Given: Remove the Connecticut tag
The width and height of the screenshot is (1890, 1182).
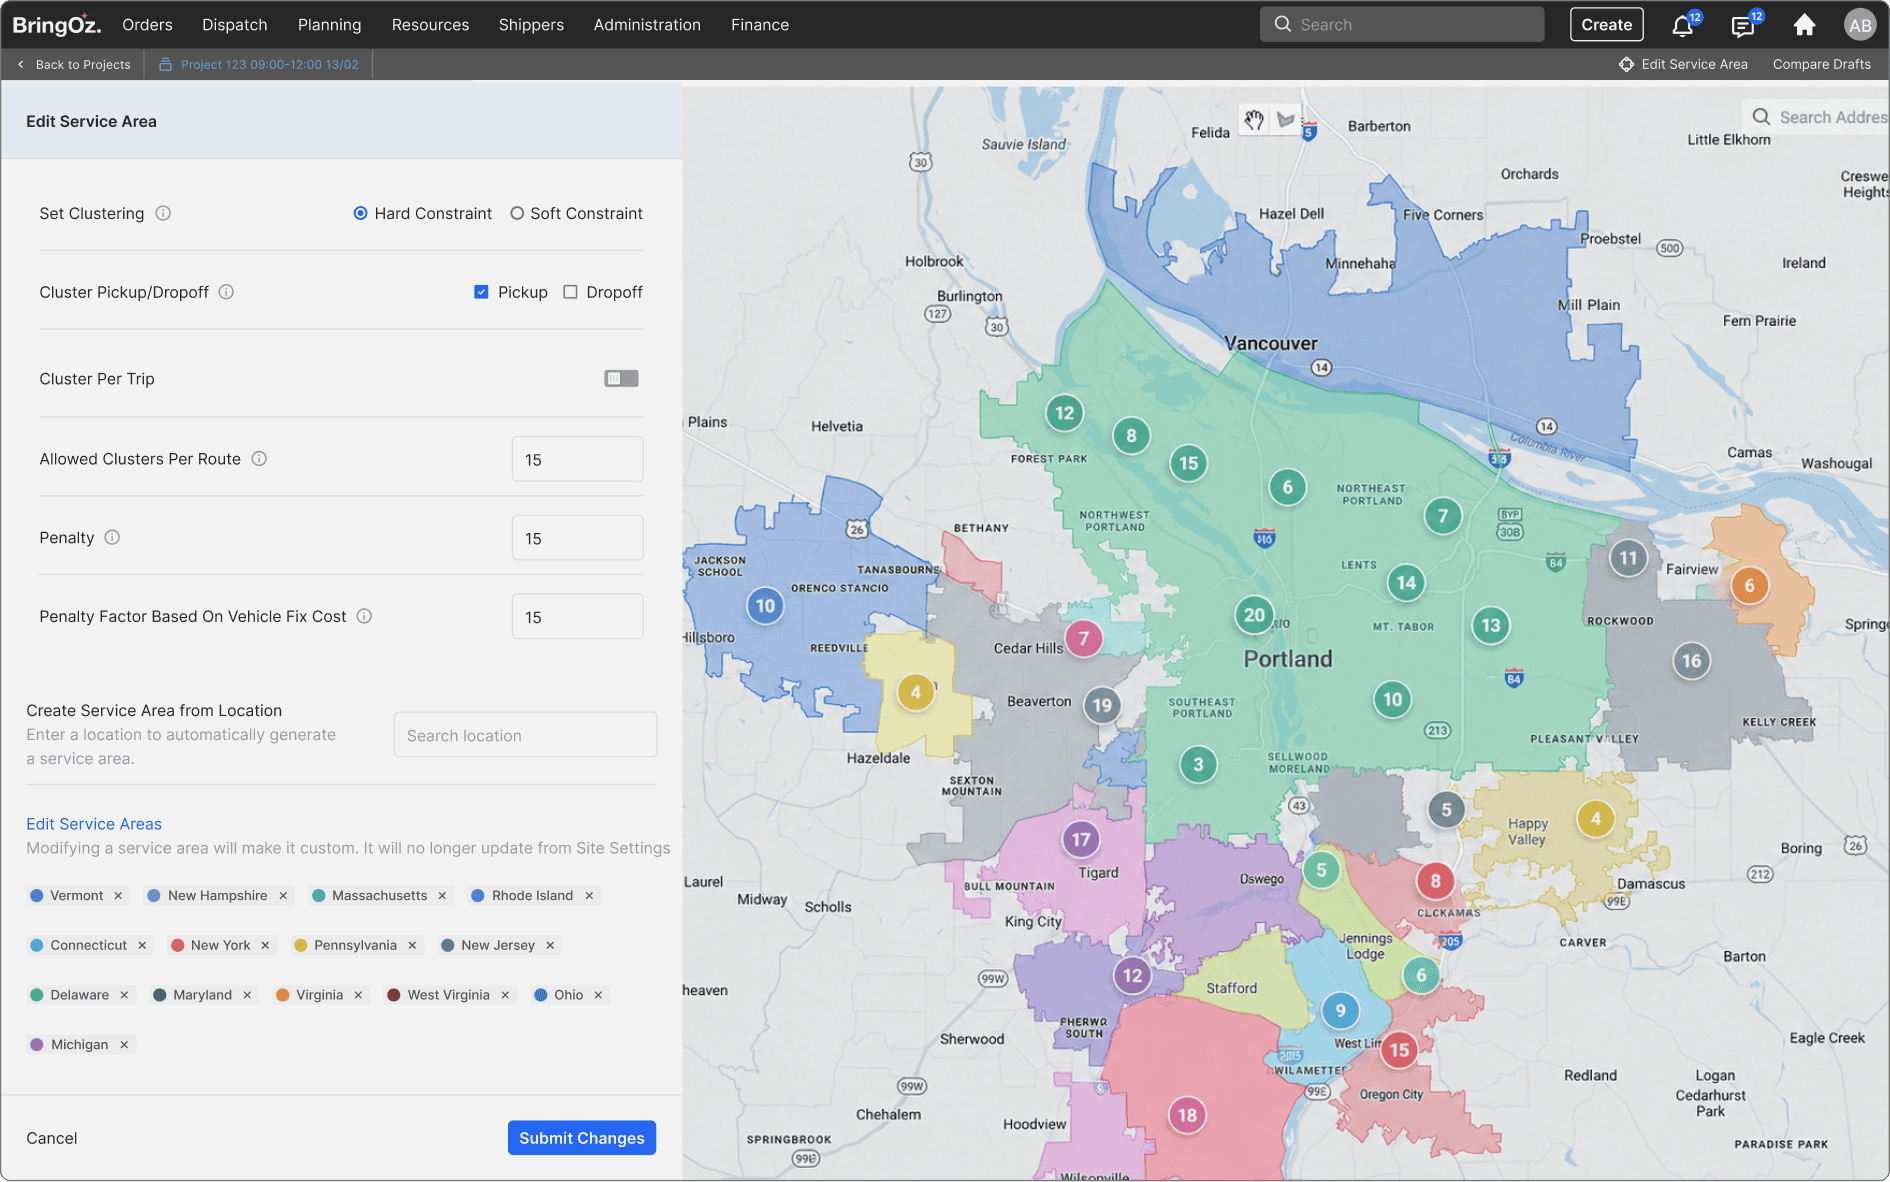Looking at the screenshot, I should coord(142,945).
